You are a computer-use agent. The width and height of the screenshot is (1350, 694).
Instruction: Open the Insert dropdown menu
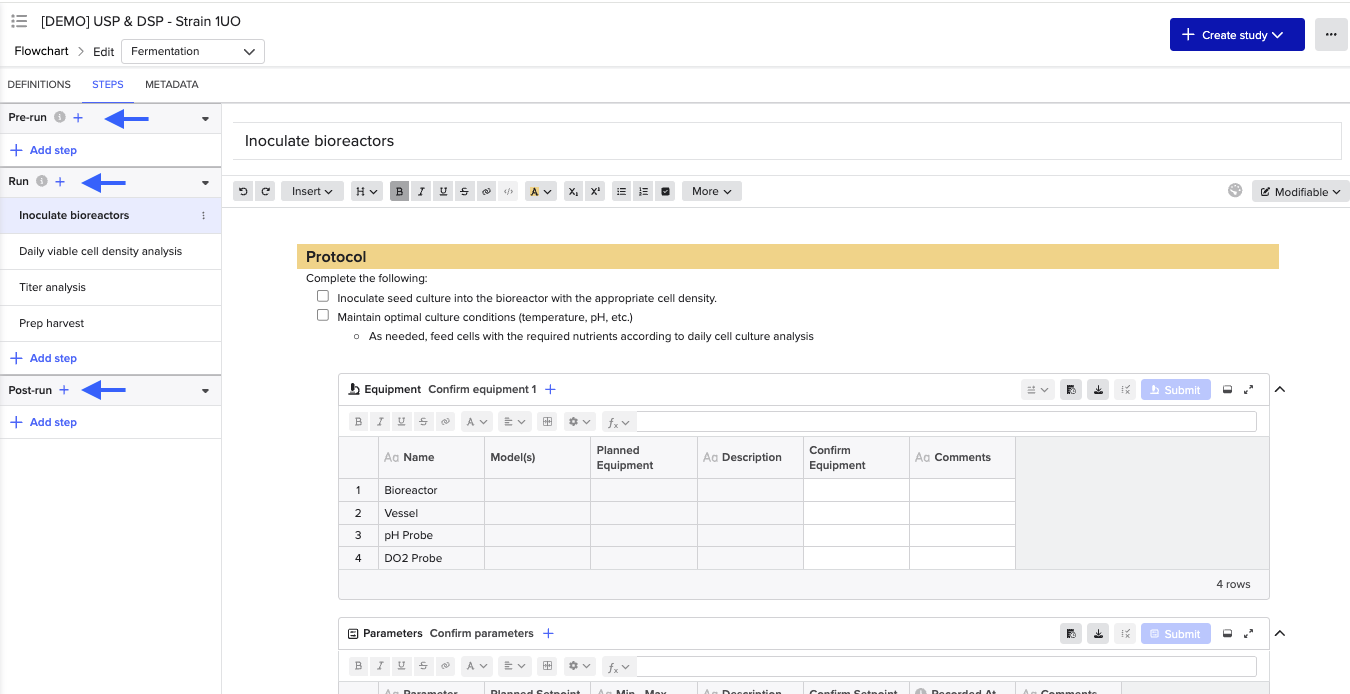(312, 191)
